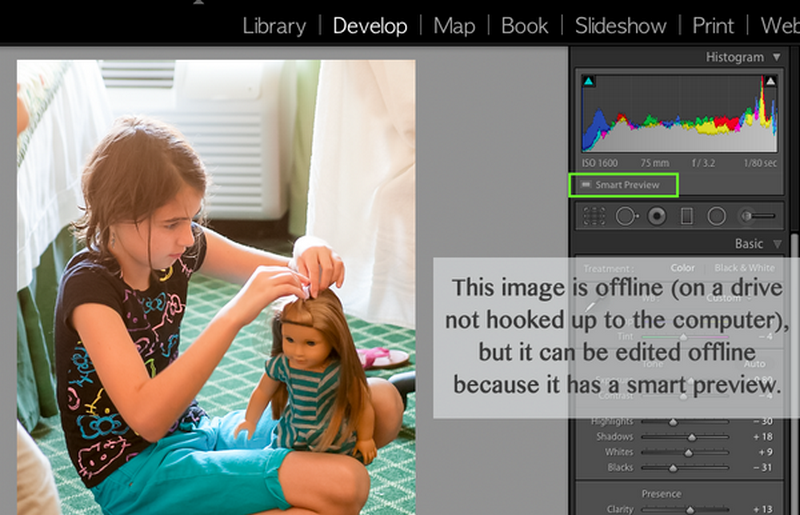Click the Shadows slider label

tap(615, 437)
